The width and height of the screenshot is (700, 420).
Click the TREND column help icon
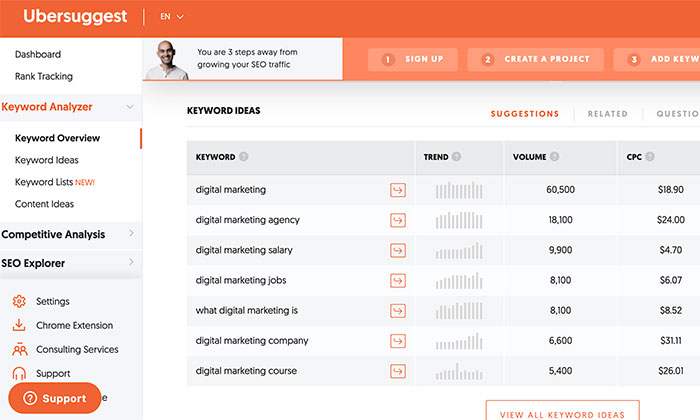[x=456, y=157]
